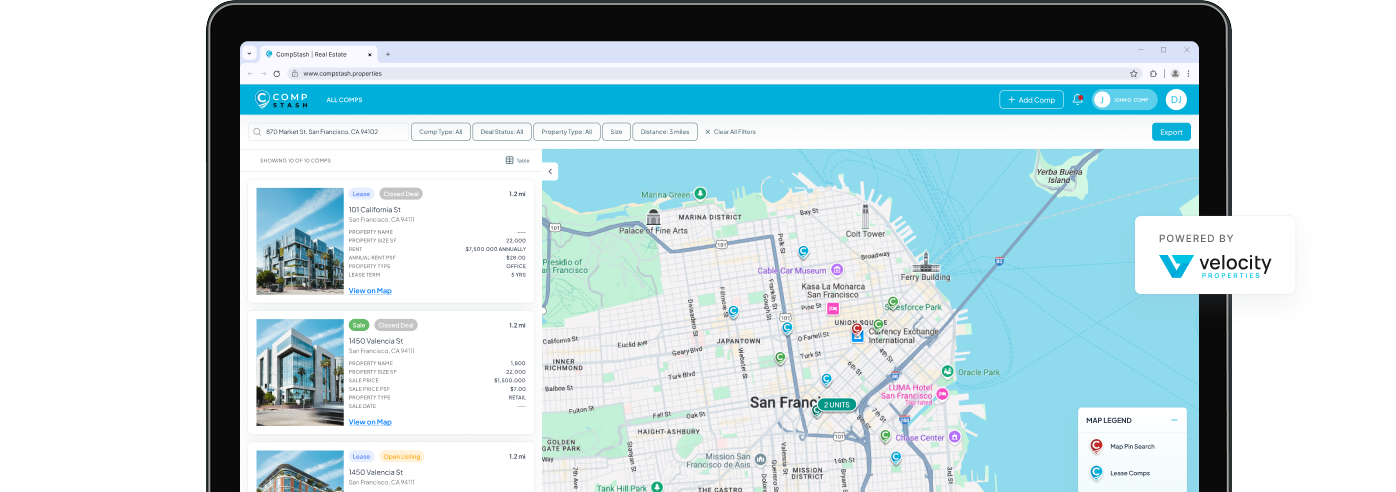Collapse the comps list panel arrow
Image resolution: width=1396 pixels, height=492 pixels.
pyautogui.click(x=550, y=171)
